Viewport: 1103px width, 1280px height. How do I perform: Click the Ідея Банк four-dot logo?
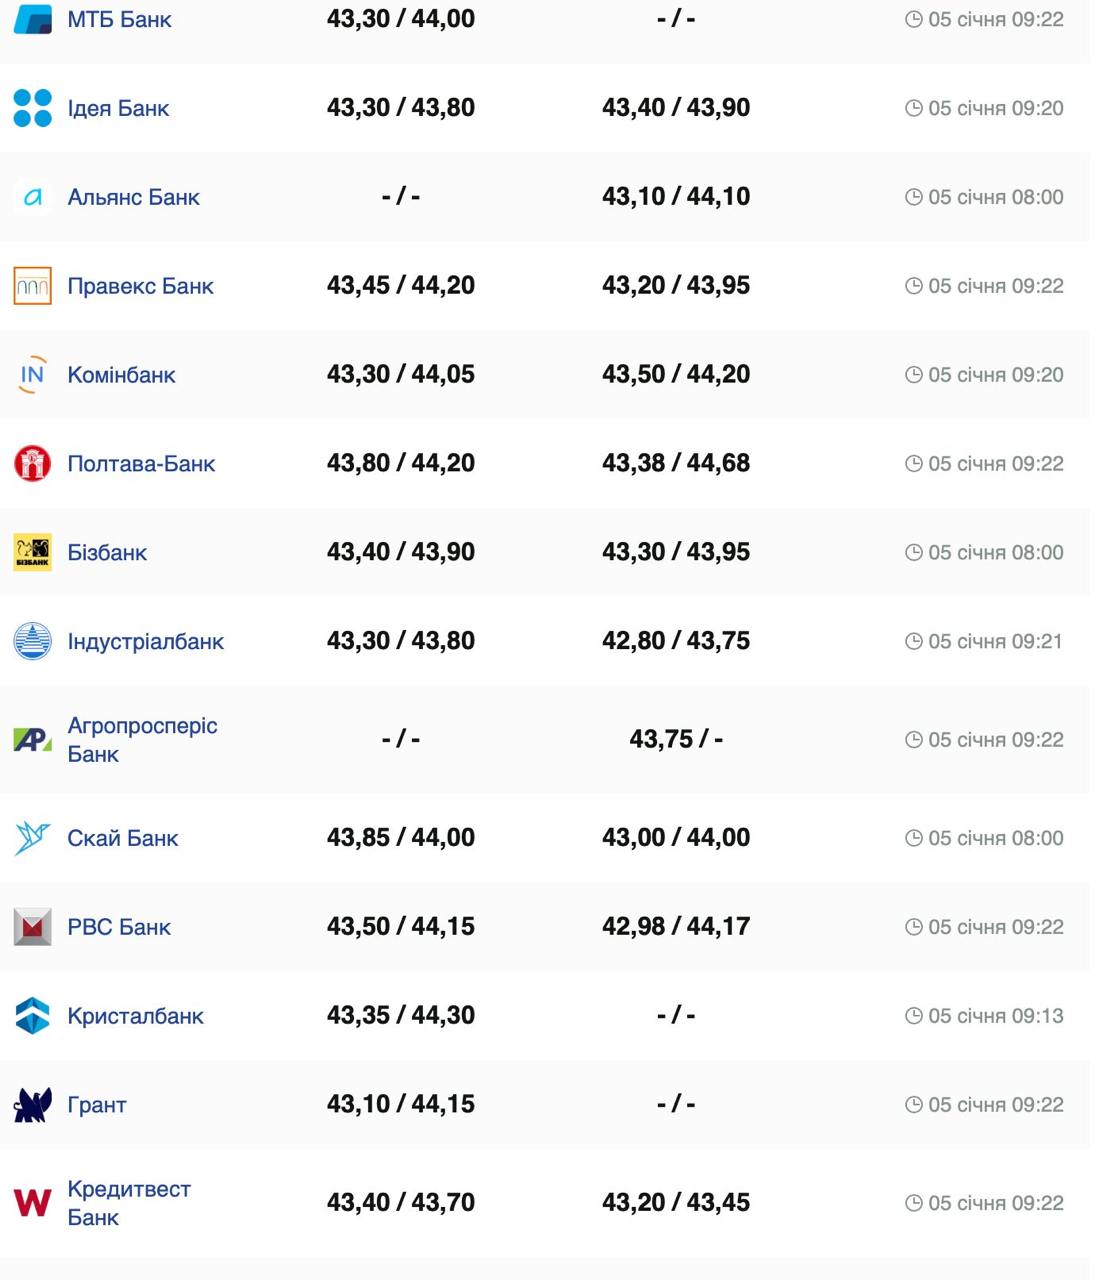[32, 108]
